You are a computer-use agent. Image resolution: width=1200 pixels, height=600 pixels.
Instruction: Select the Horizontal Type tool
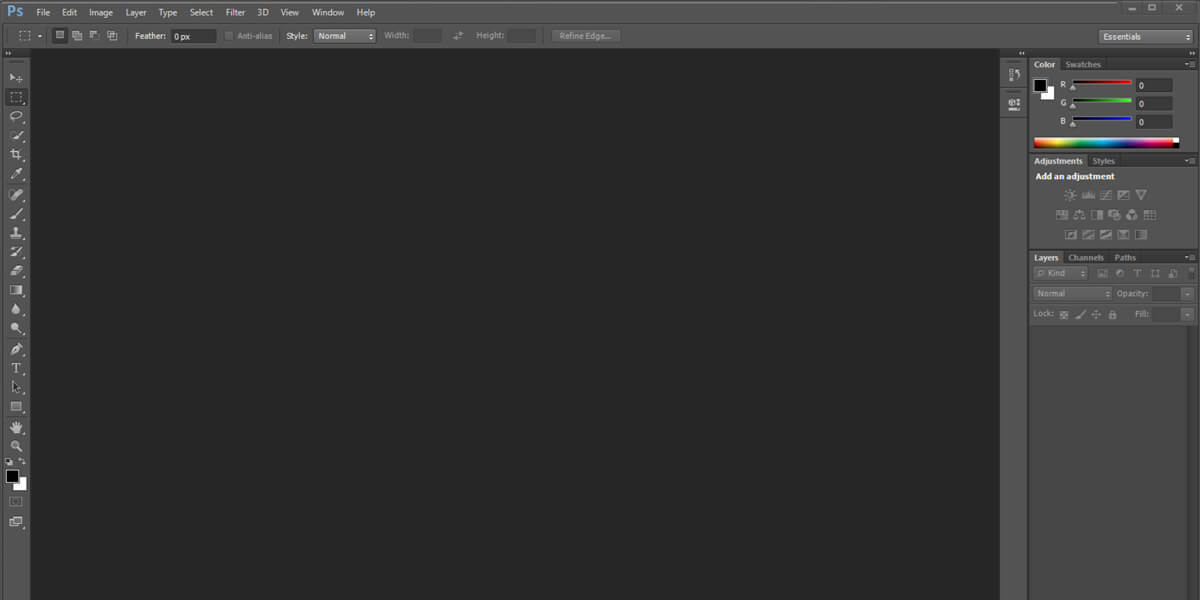pos(16,368)
